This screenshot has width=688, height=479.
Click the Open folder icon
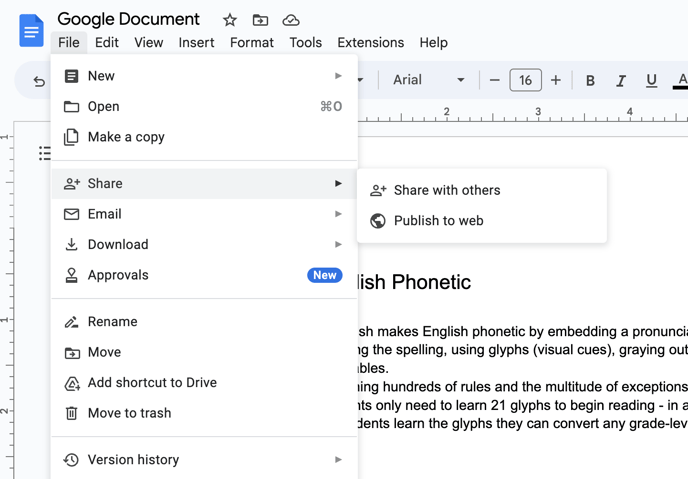tap(72, 107)
